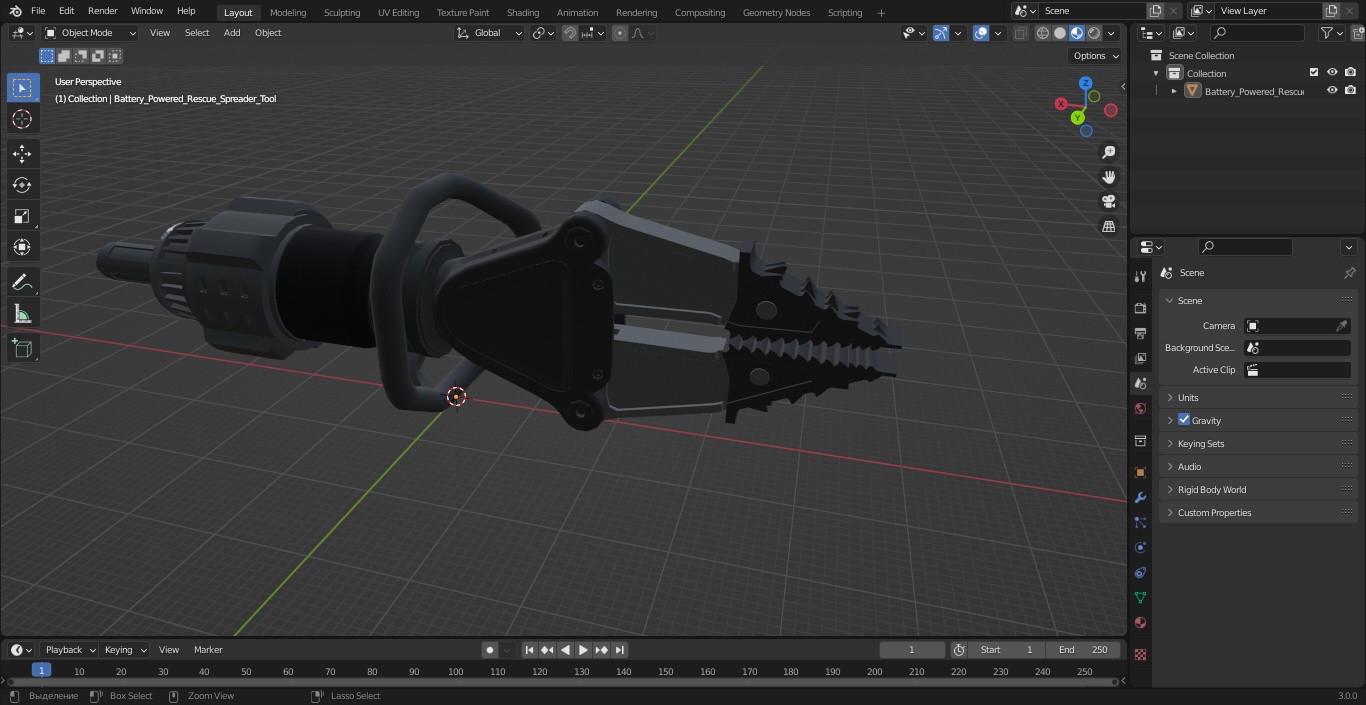Expand Battery_Powered_Rescue object in outliner
1366x705 pixels.
(x=1174, y=91)
